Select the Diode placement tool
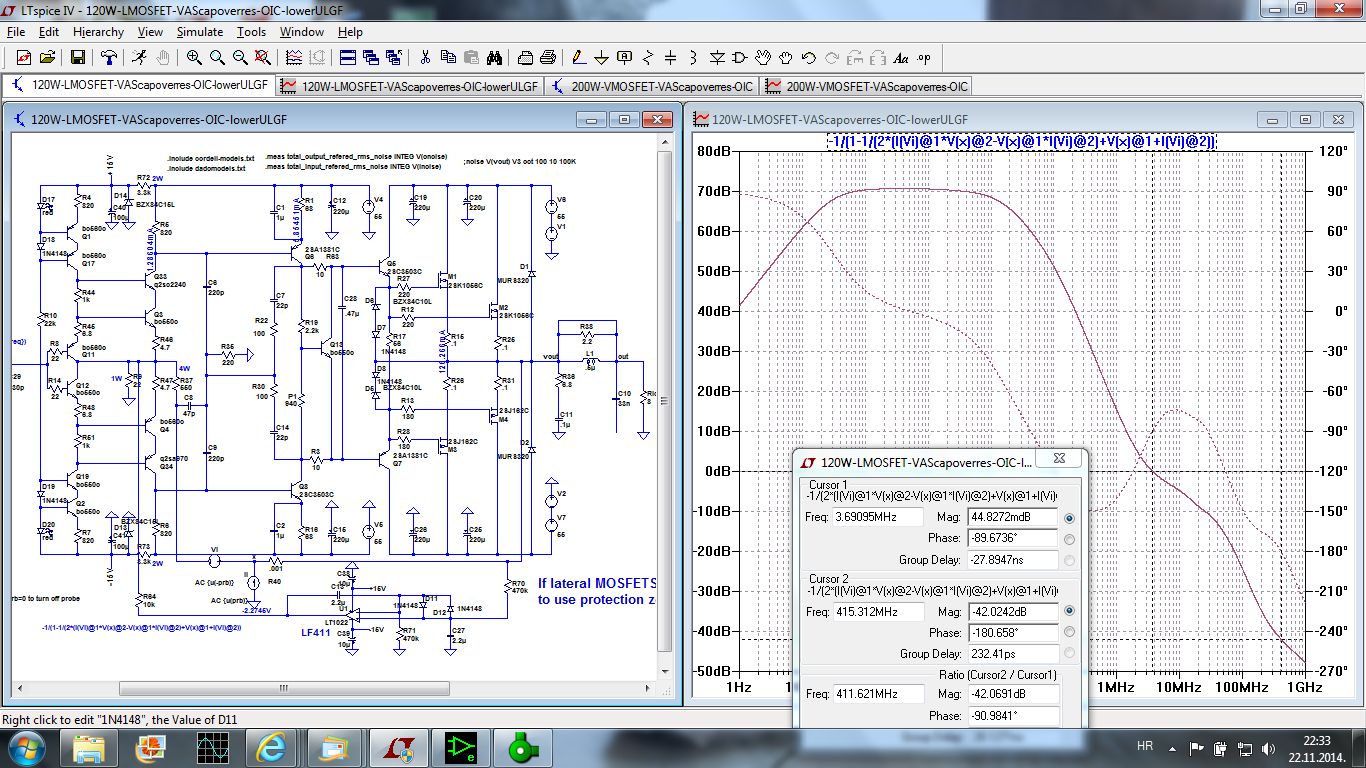 717,57
